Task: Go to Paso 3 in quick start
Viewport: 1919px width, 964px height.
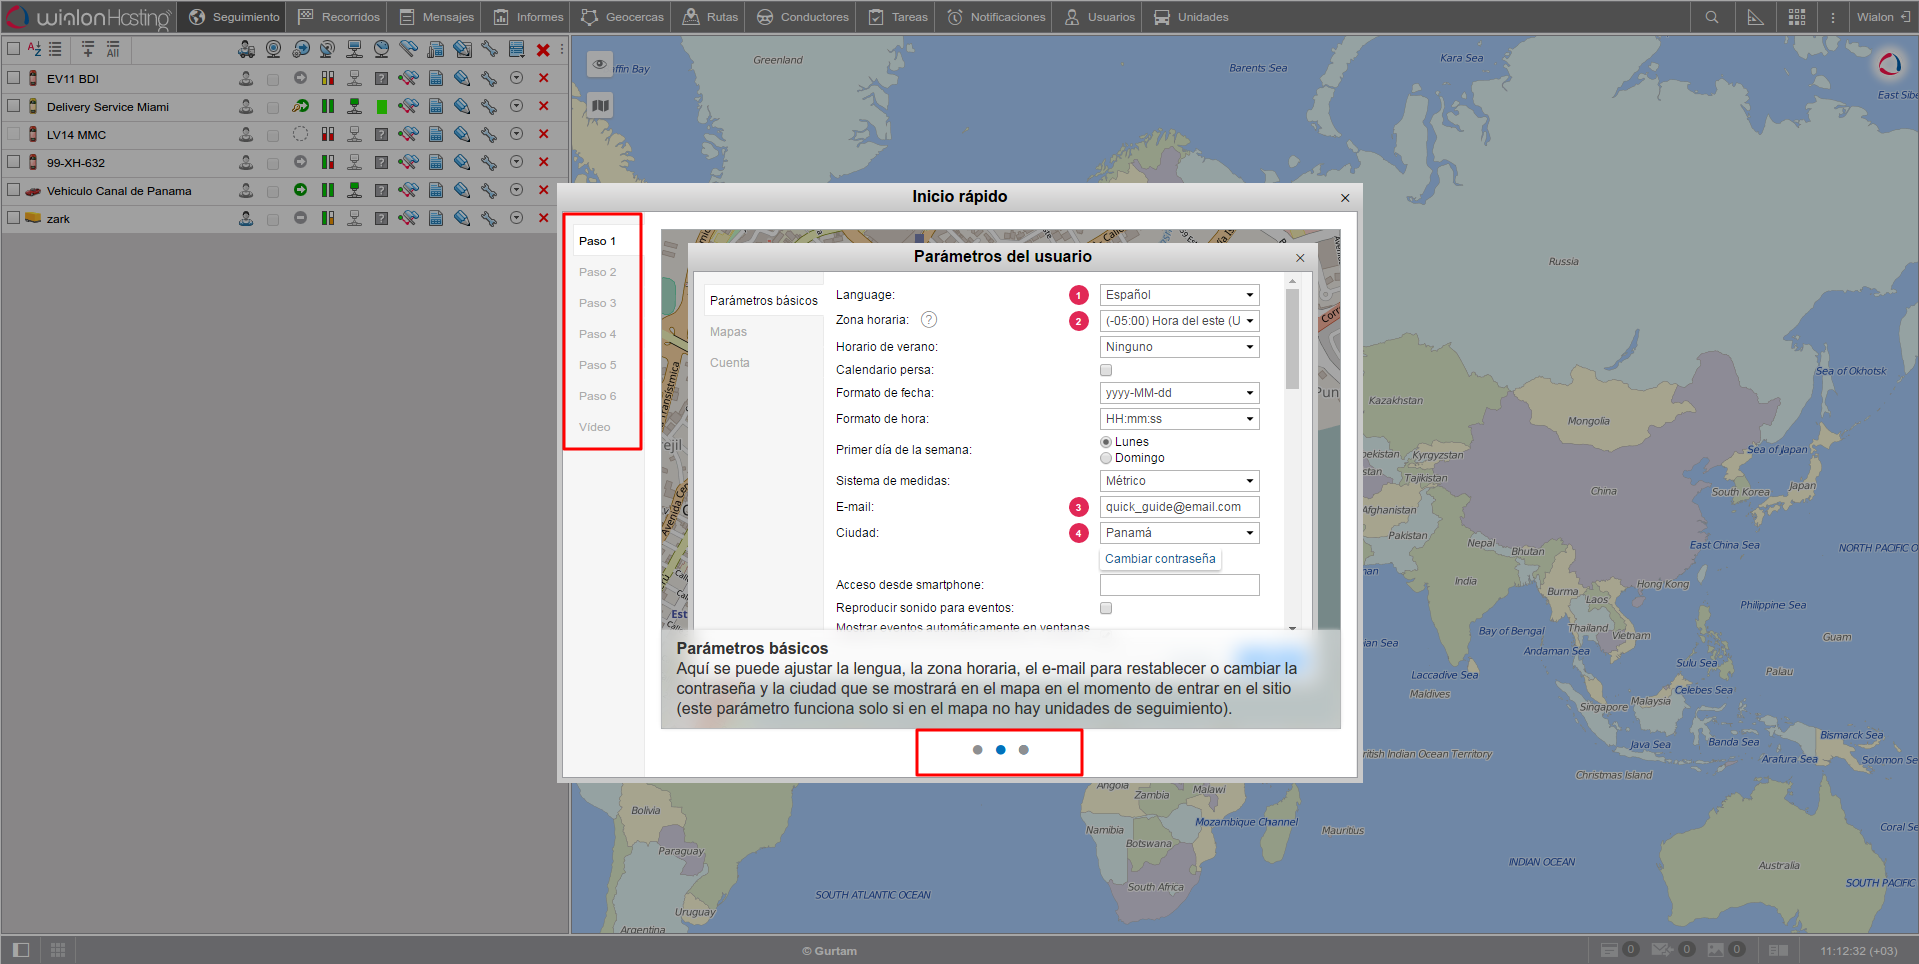Action: (x=598, y=303)
